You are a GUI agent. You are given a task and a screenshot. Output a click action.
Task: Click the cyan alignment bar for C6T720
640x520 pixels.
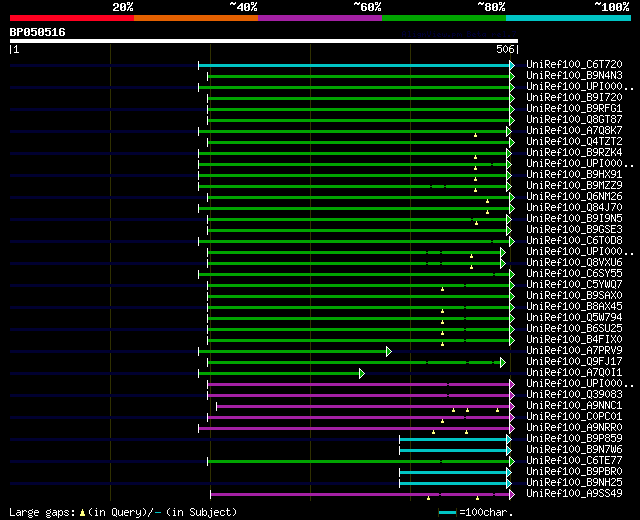click(x=354, y=65)
